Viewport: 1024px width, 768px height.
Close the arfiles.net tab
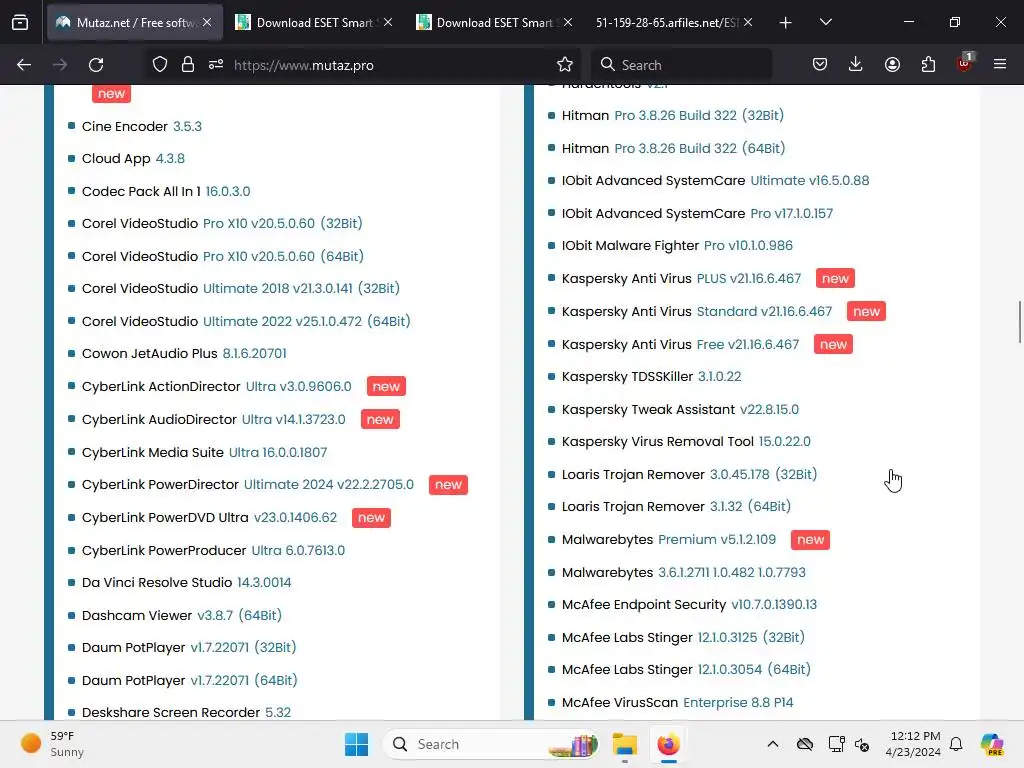coord(748,22)
